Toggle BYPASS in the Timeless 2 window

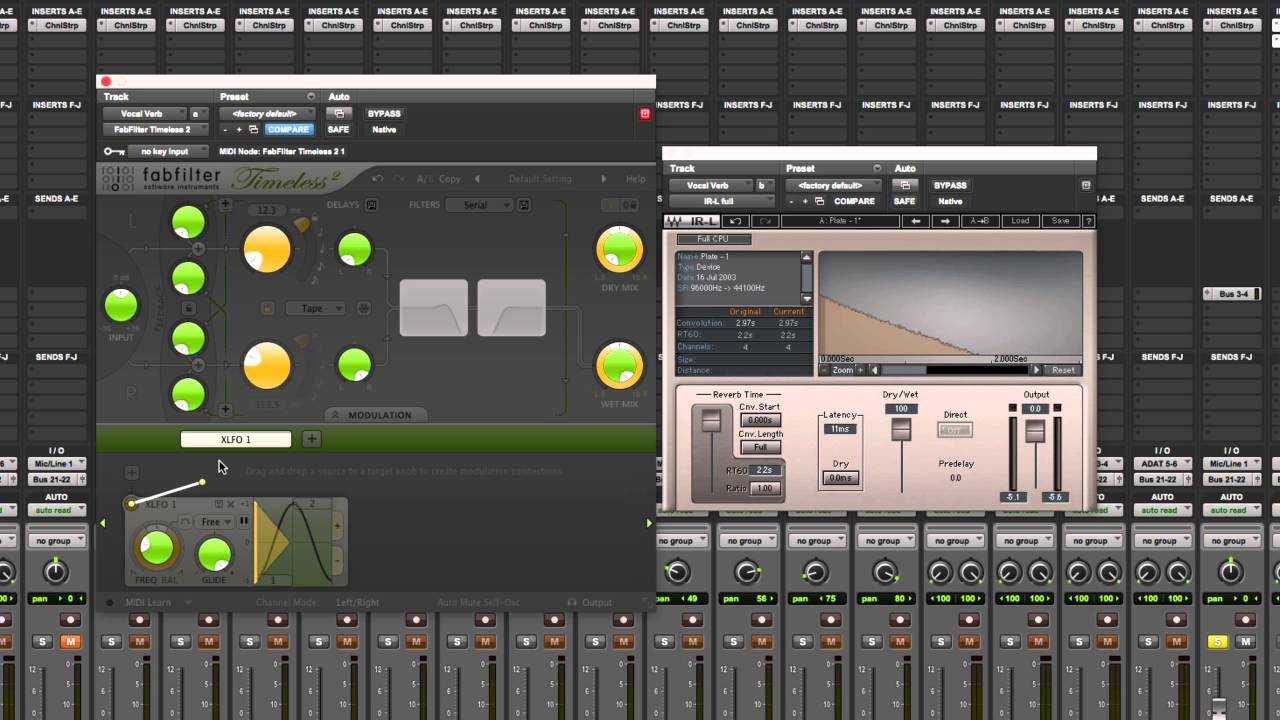click(384, 114)
